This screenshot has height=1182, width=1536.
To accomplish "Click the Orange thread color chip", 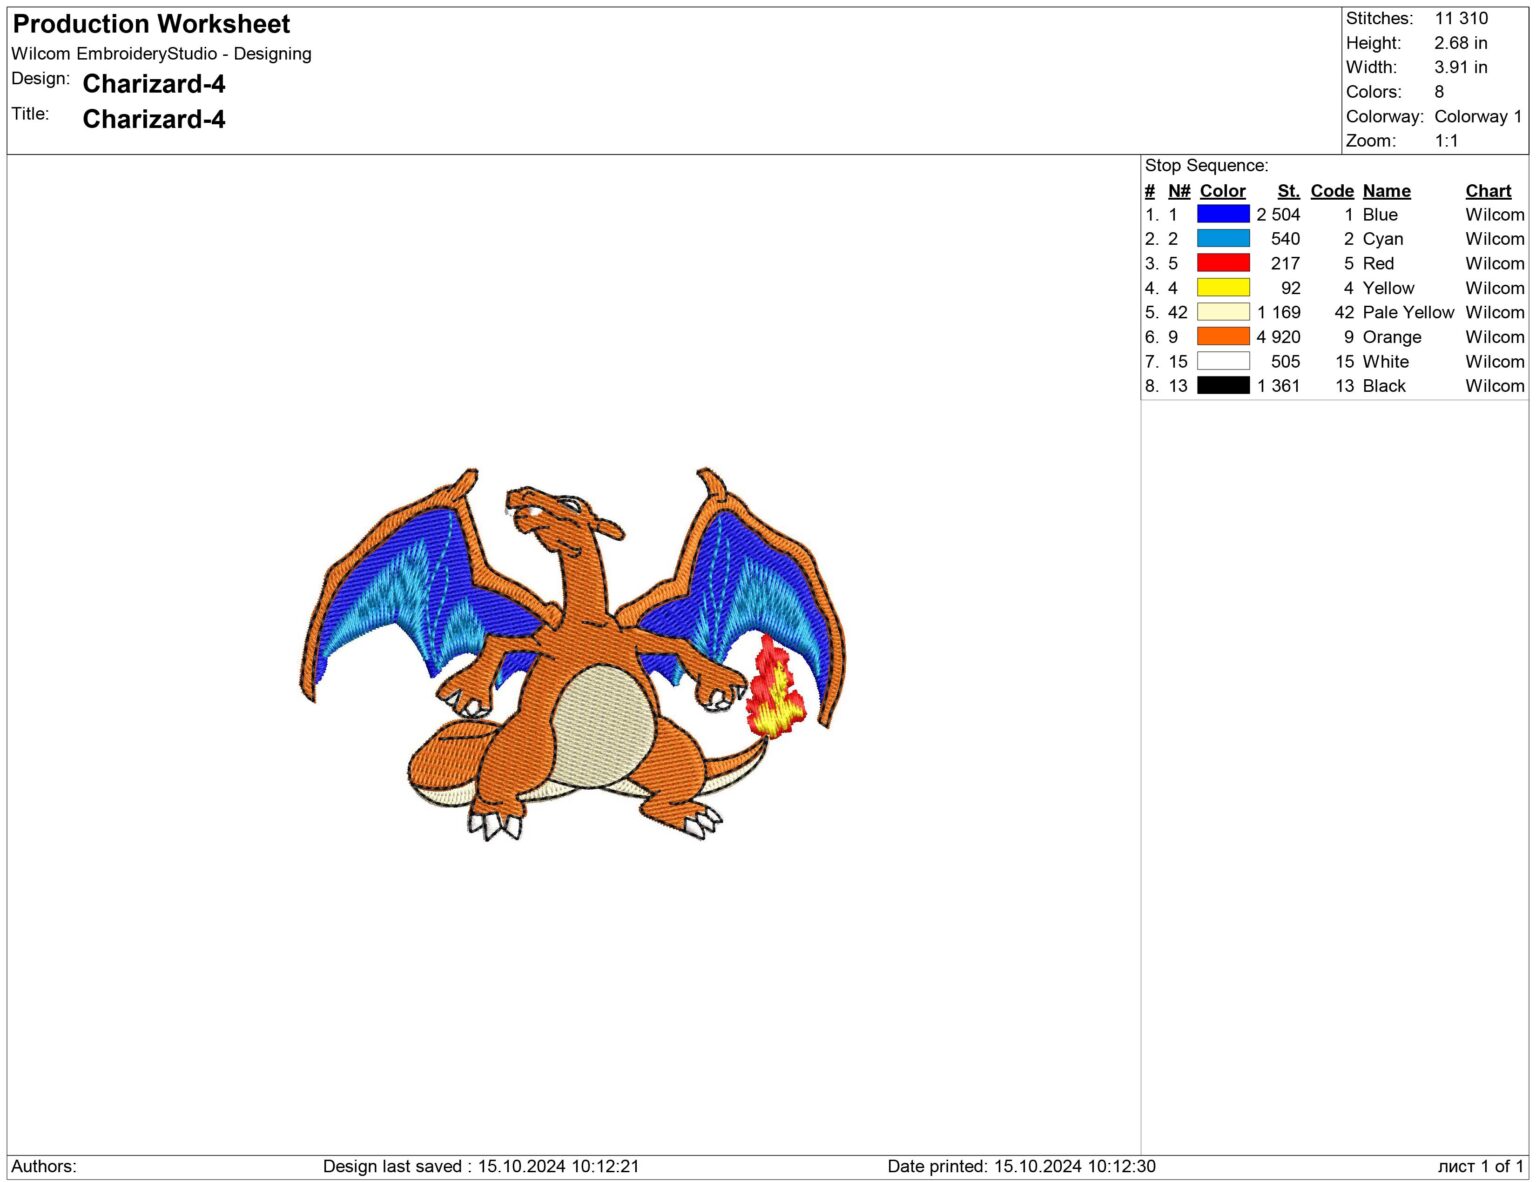I will pyautogui.click(x=1222, y=337).
